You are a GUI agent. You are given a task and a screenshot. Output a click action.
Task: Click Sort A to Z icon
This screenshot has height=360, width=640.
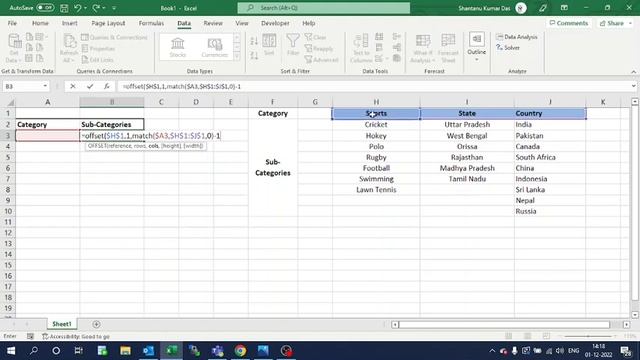(254, 41)
